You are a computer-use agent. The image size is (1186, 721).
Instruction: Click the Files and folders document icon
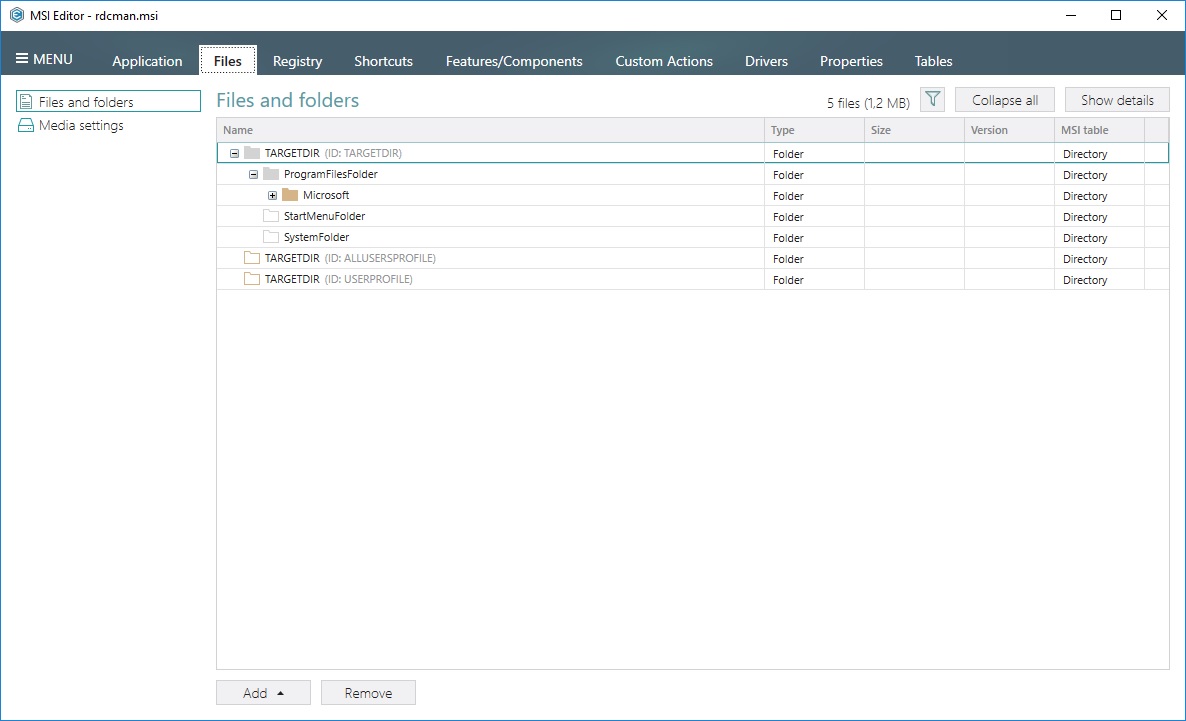click(26, 101)
